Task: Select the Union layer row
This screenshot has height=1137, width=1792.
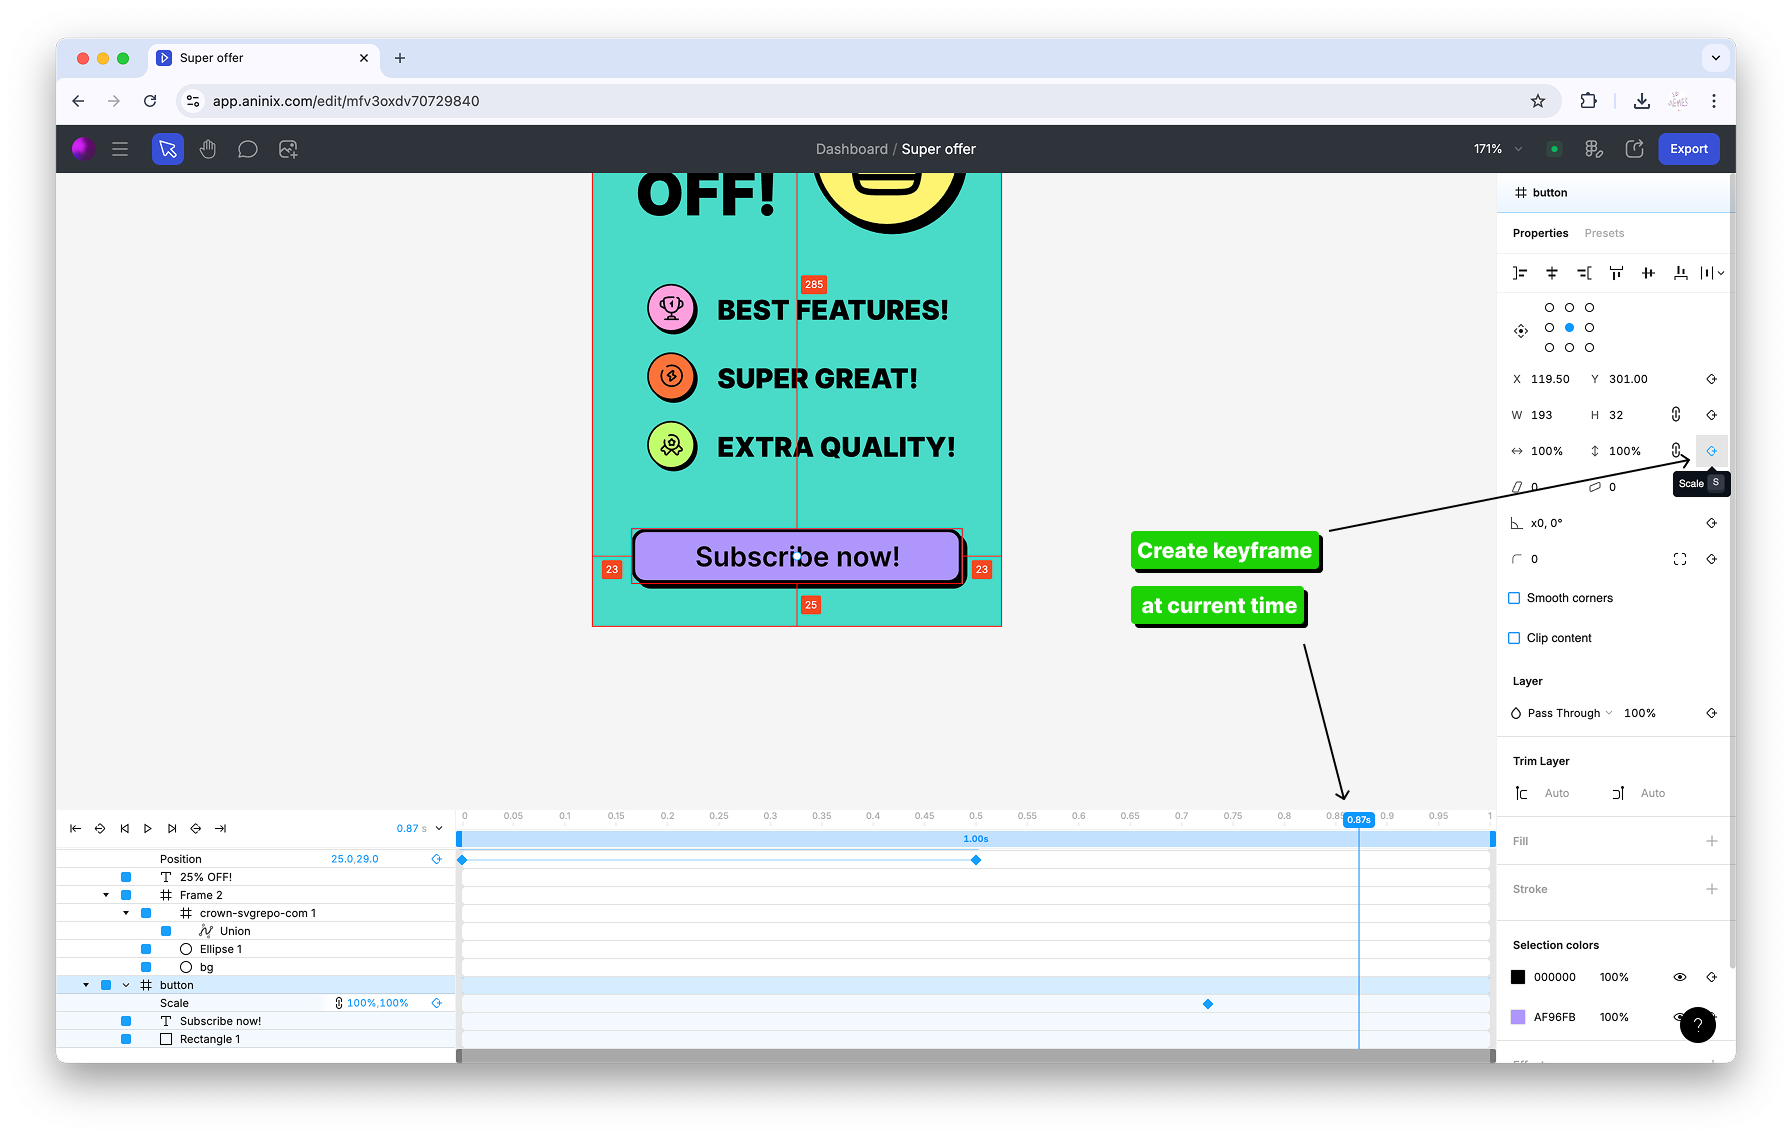Action: tap(256, 931)
